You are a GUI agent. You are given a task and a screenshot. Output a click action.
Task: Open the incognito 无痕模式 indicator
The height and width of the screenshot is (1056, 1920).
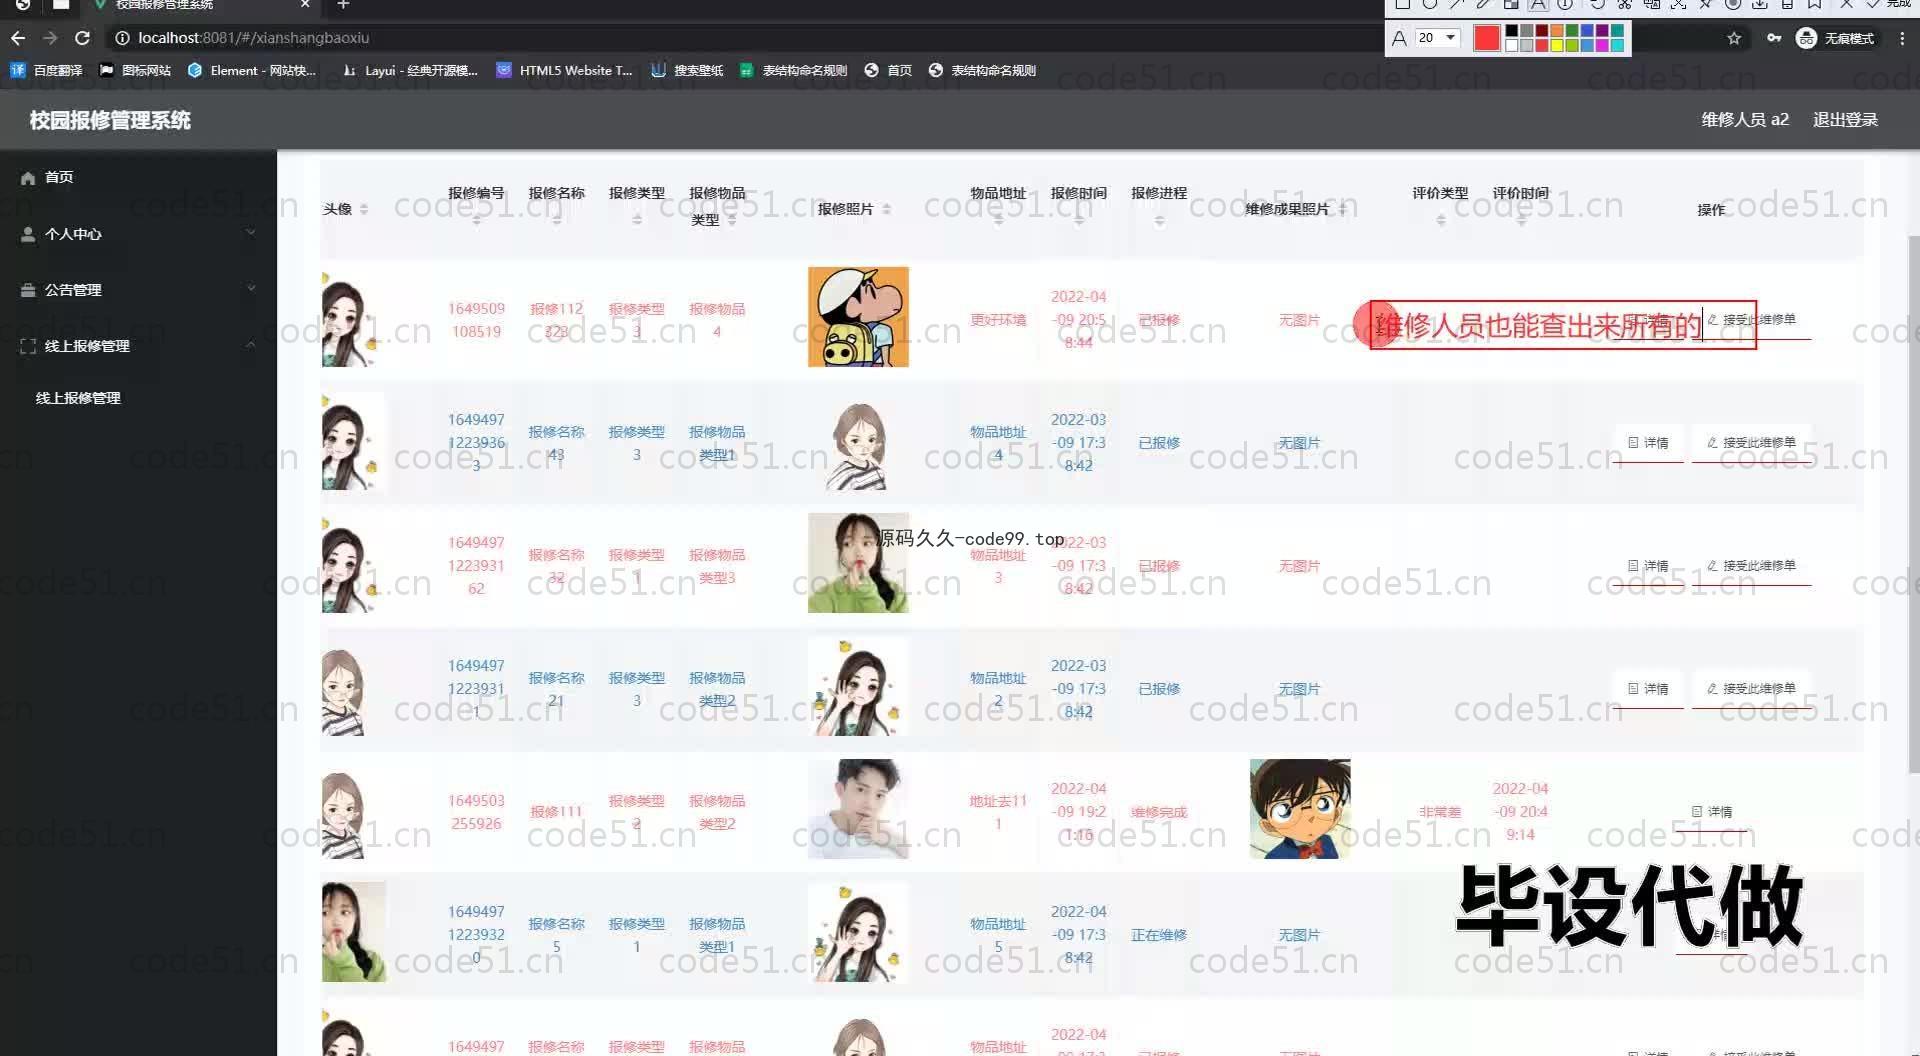point(1835,38)
